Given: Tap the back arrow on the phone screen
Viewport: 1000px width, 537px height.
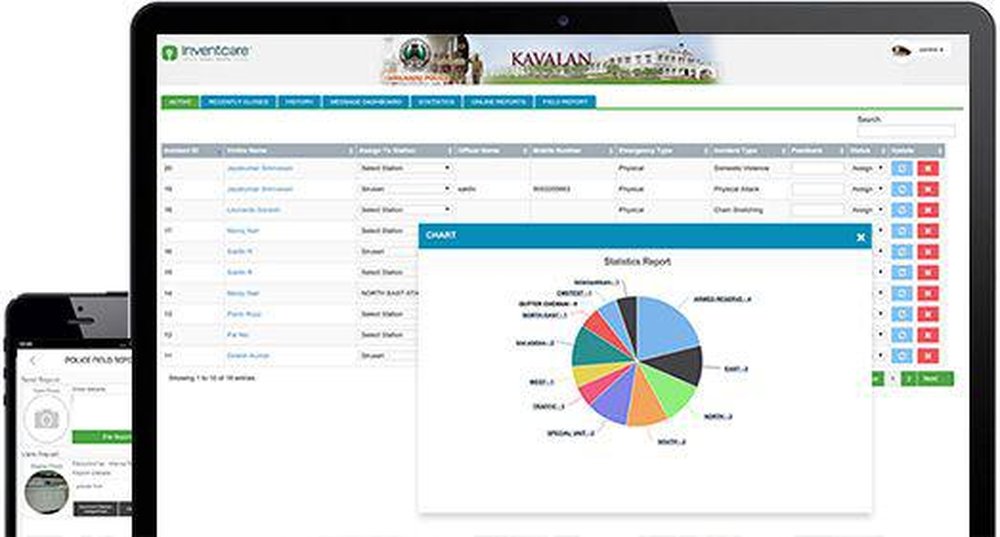Looking at the screenshot, I should coord(33,360).
